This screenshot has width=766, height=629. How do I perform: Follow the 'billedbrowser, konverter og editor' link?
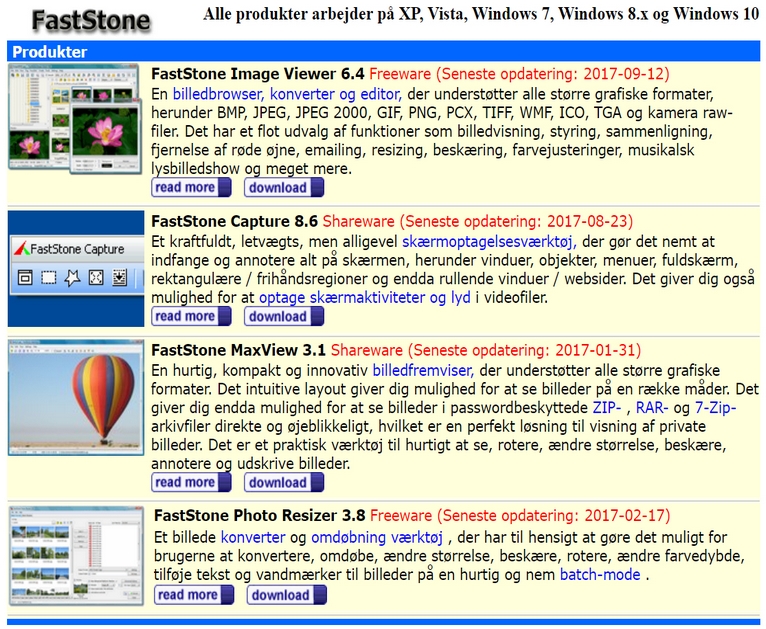pyautogui.click(x=287, y=94)
